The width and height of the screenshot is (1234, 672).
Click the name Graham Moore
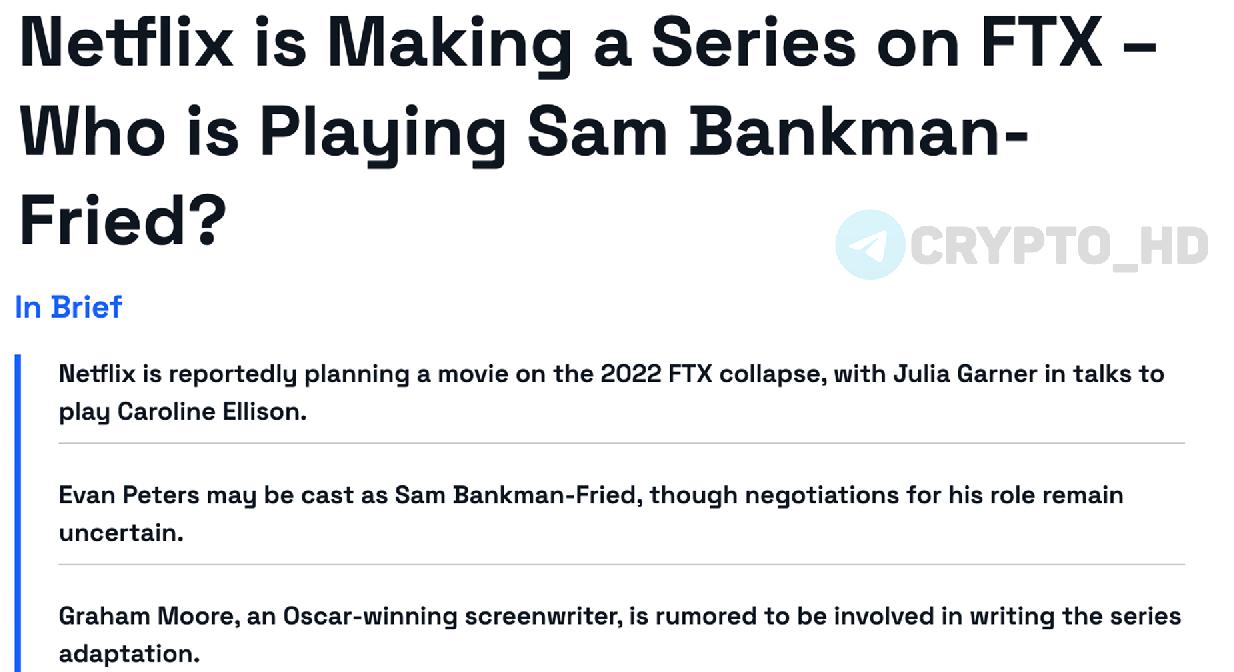[x=147, y=616]
